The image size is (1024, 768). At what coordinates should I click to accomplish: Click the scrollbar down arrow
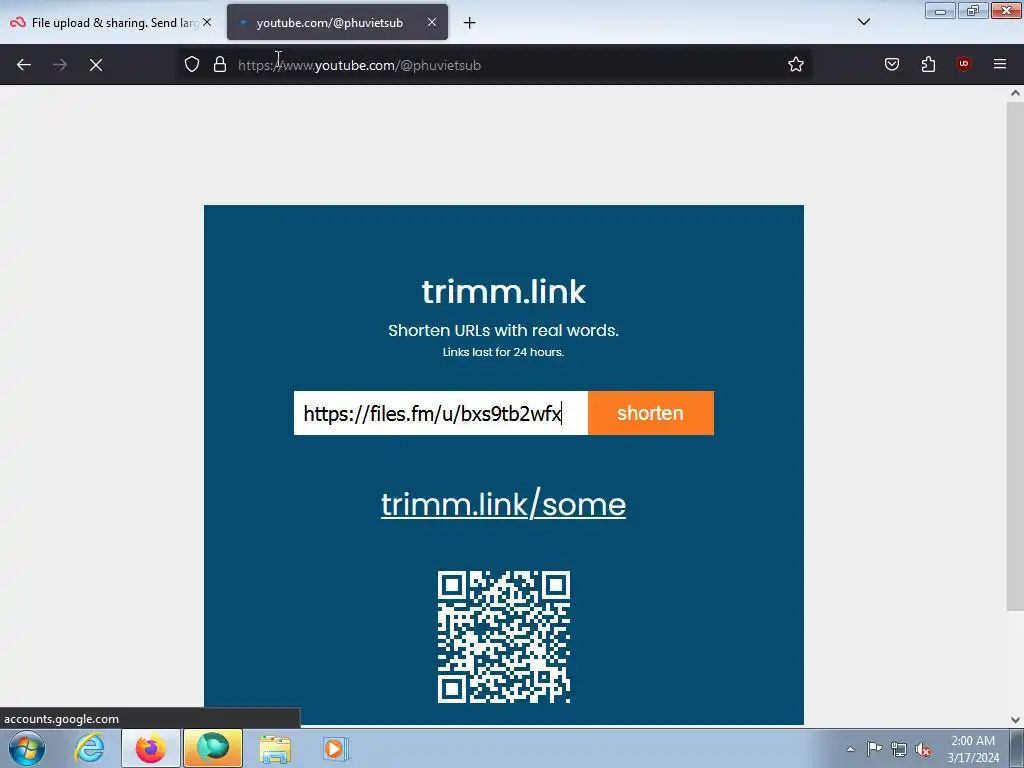1015,720
